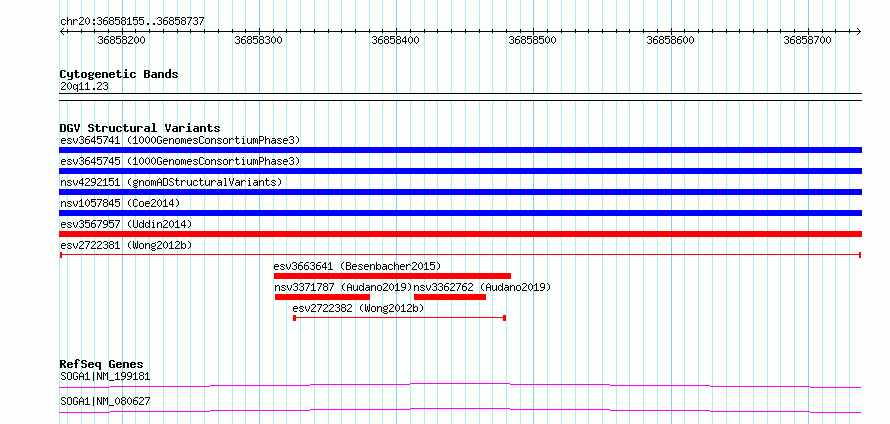
Task: Click ruler tick label 36858700
Action: pyautogui.click(x=807, y=40)
